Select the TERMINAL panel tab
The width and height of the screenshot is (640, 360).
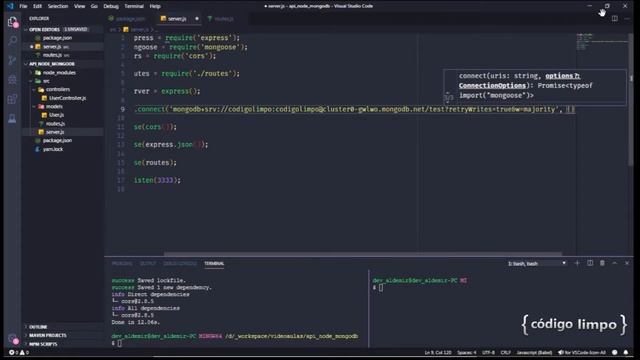click(x=214, y=264)
